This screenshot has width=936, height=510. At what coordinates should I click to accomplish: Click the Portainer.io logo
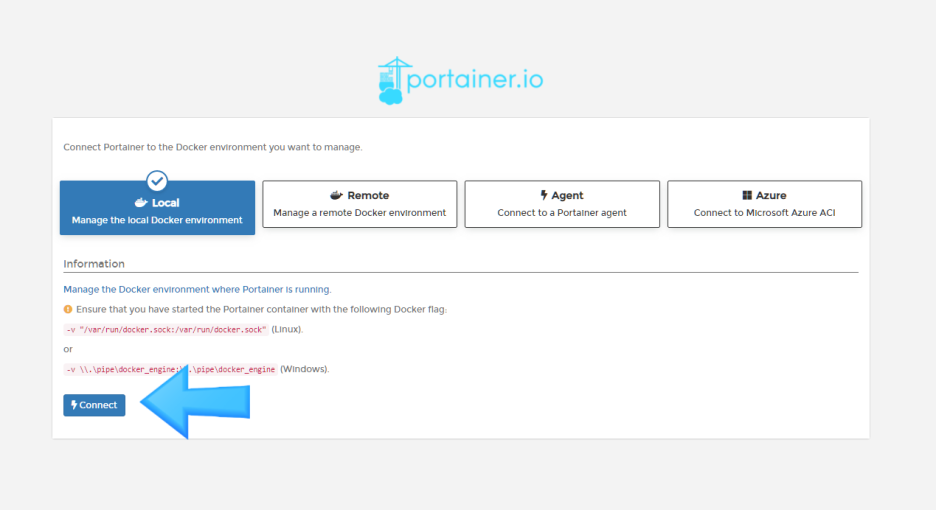click(x=460, y=81)
